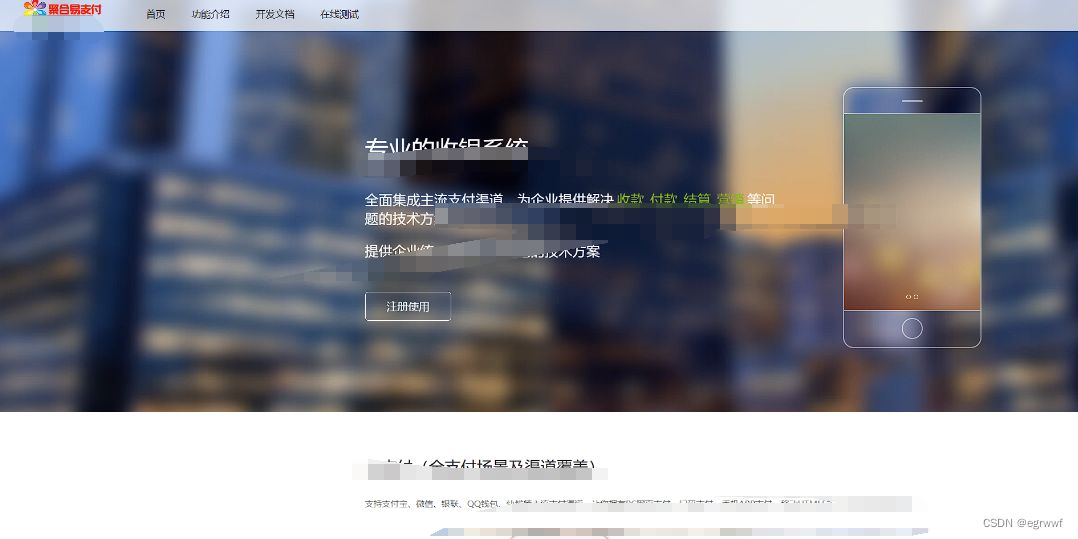
Task: Tap the phone mockup's round home button
Action: tap(912, 329)
